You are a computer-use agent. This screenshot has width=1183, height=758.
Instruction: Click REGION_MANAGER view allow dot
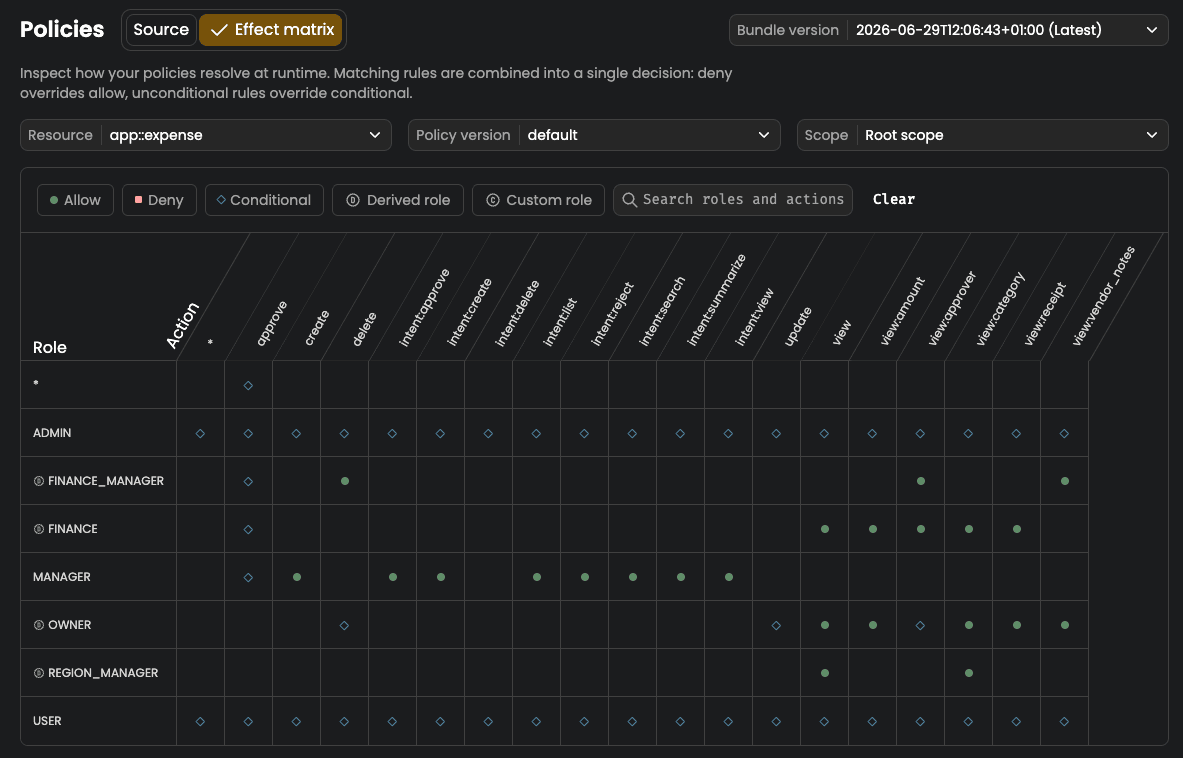coord(825,673)
